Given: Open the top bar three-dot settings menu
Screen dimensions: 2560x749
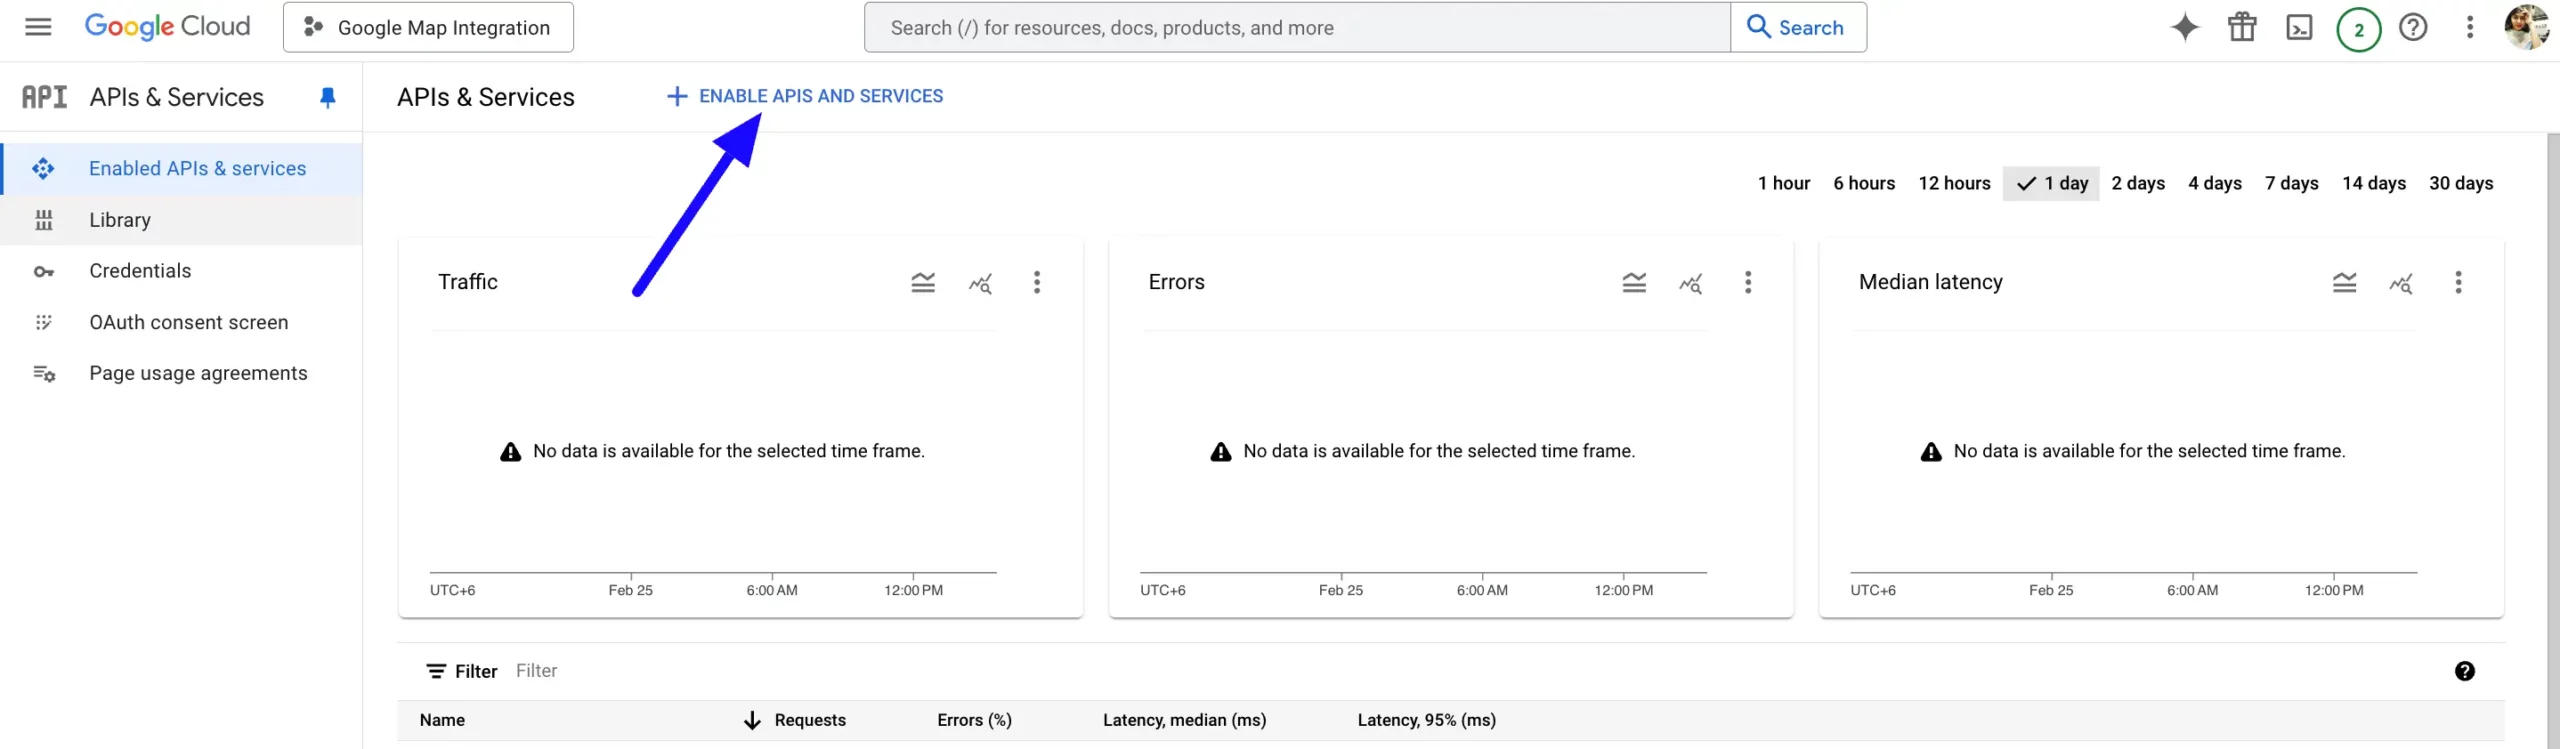Looking at the screenshot, I should pos(2470,27).
